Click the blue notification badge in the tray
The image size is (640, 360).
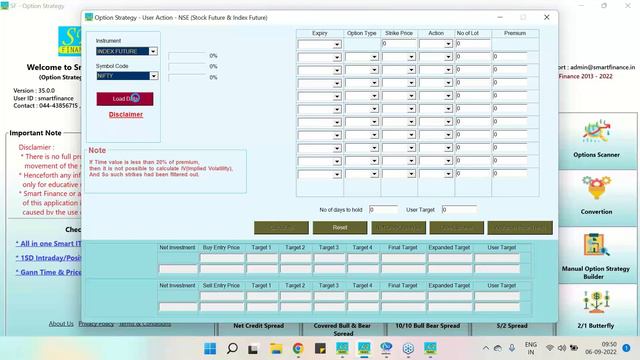tap(626, 348)
